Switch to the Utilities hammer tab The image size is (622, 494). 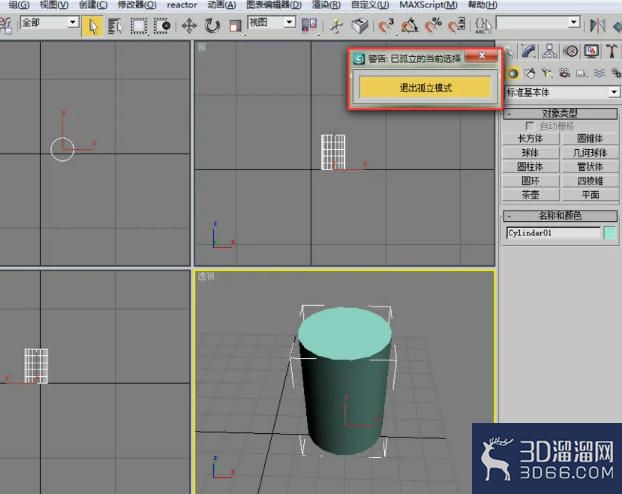[x=611, y=52]
